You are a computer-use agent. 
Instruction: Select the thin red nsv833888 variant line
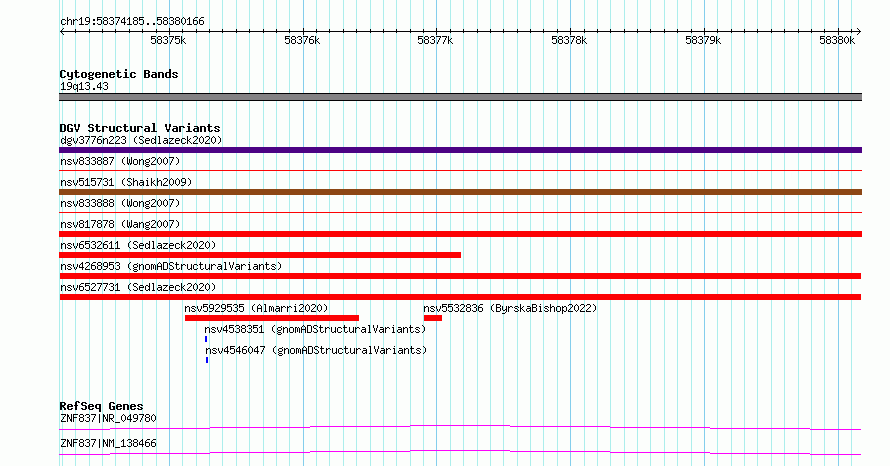pos(460,212)
